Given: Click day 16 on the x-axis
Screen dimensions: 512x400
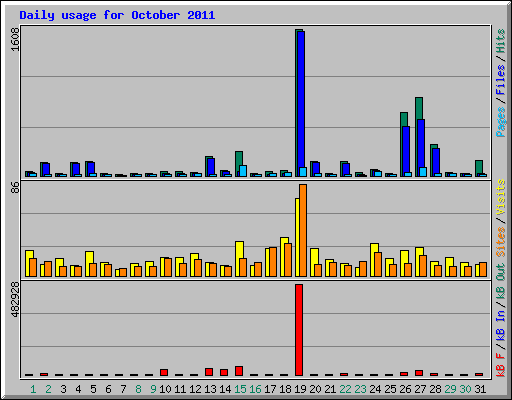Looking at the screenshot, I should coord(255,389).
